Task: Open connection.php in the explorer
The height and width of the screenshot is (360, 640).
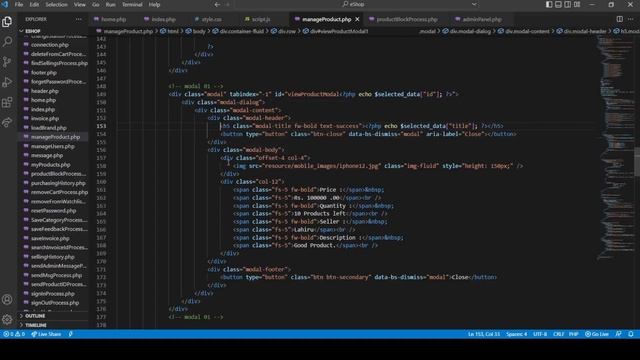Action: click(x=49, y=45)
